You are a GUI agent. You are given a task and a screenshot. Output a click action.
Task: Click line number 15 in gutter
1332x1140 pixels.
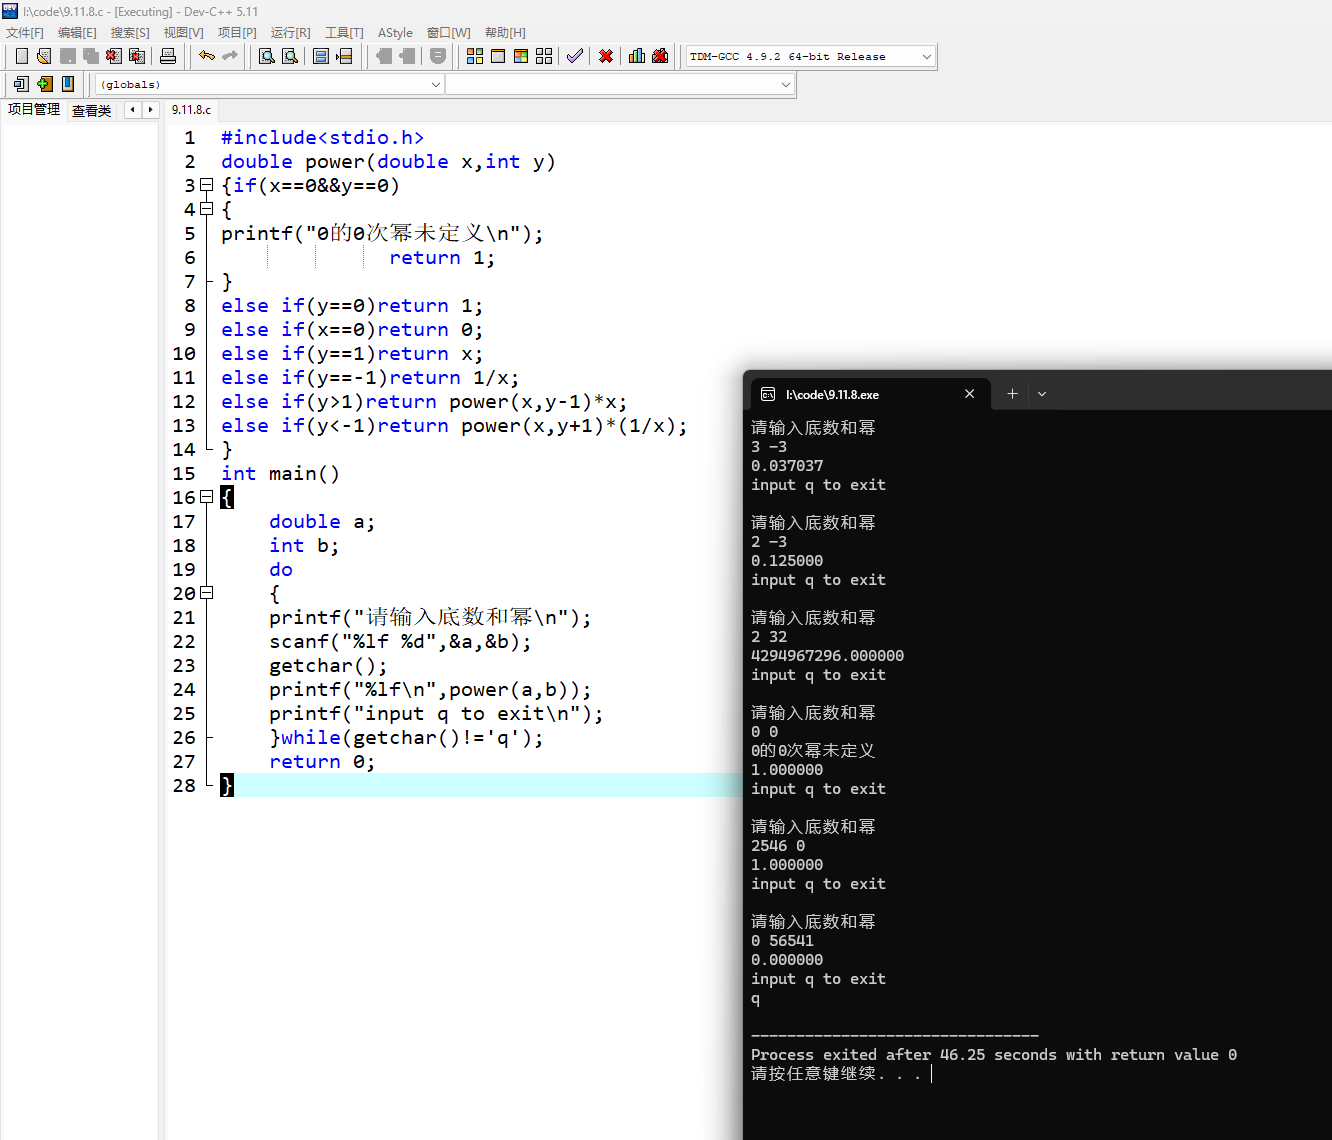click(x=184, y=474)
